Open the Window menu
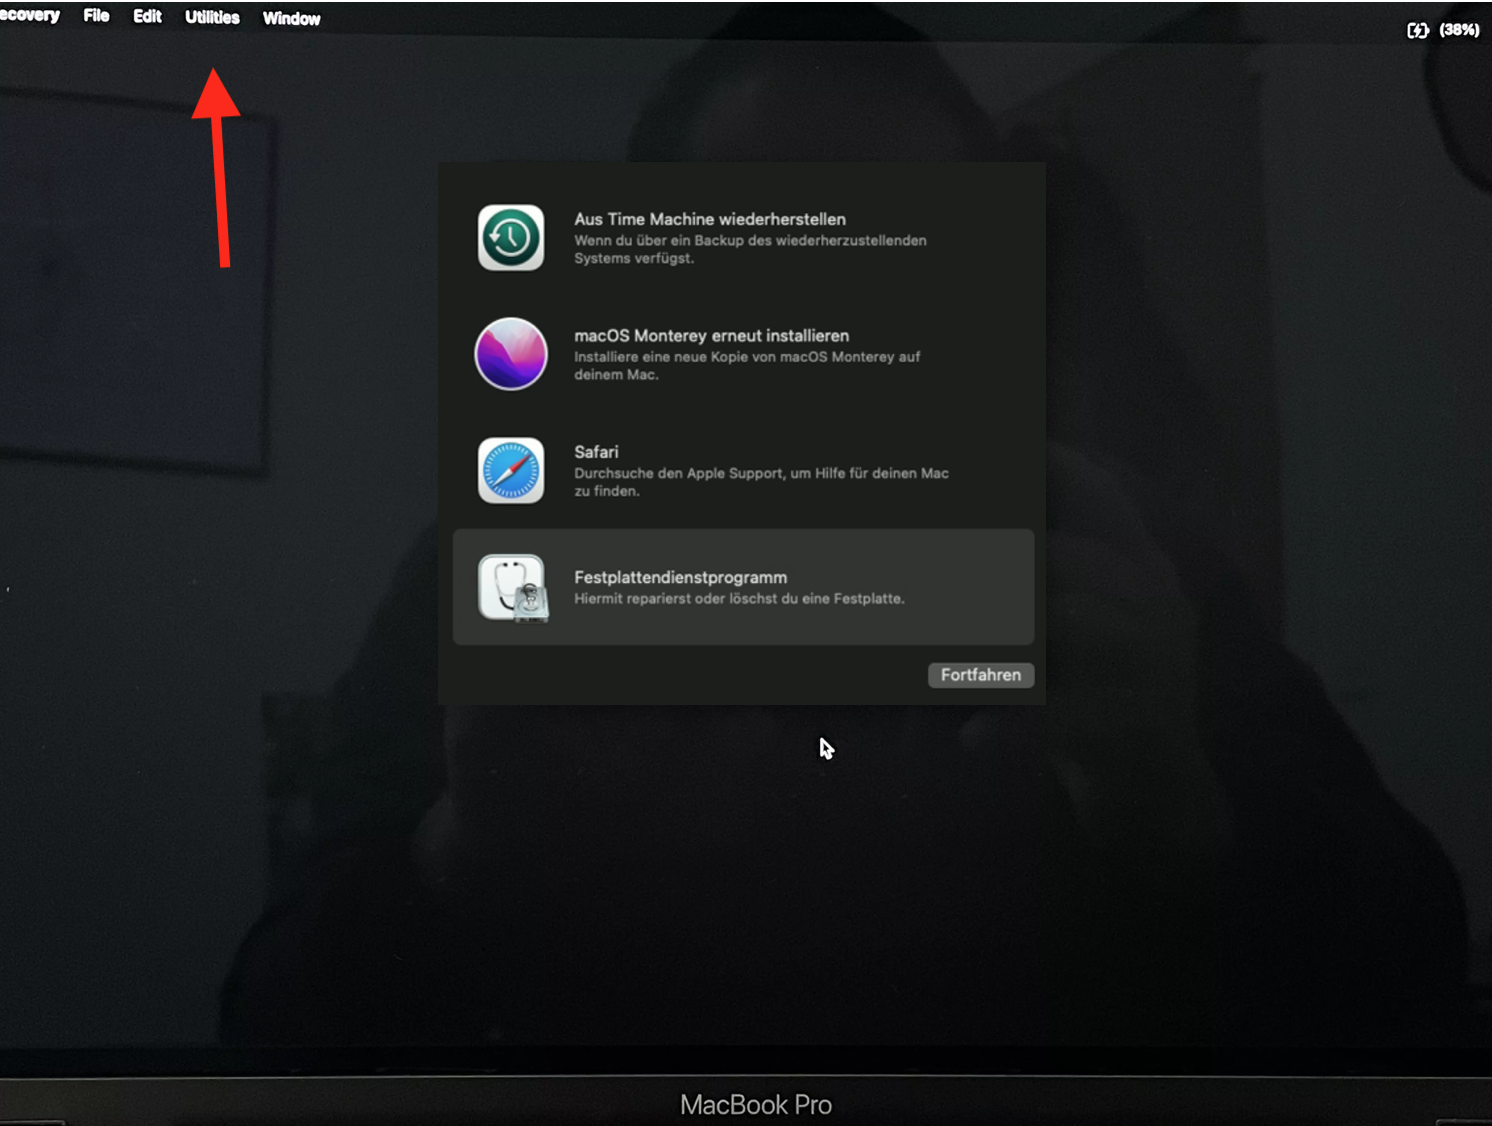 (x=291, y=18)
